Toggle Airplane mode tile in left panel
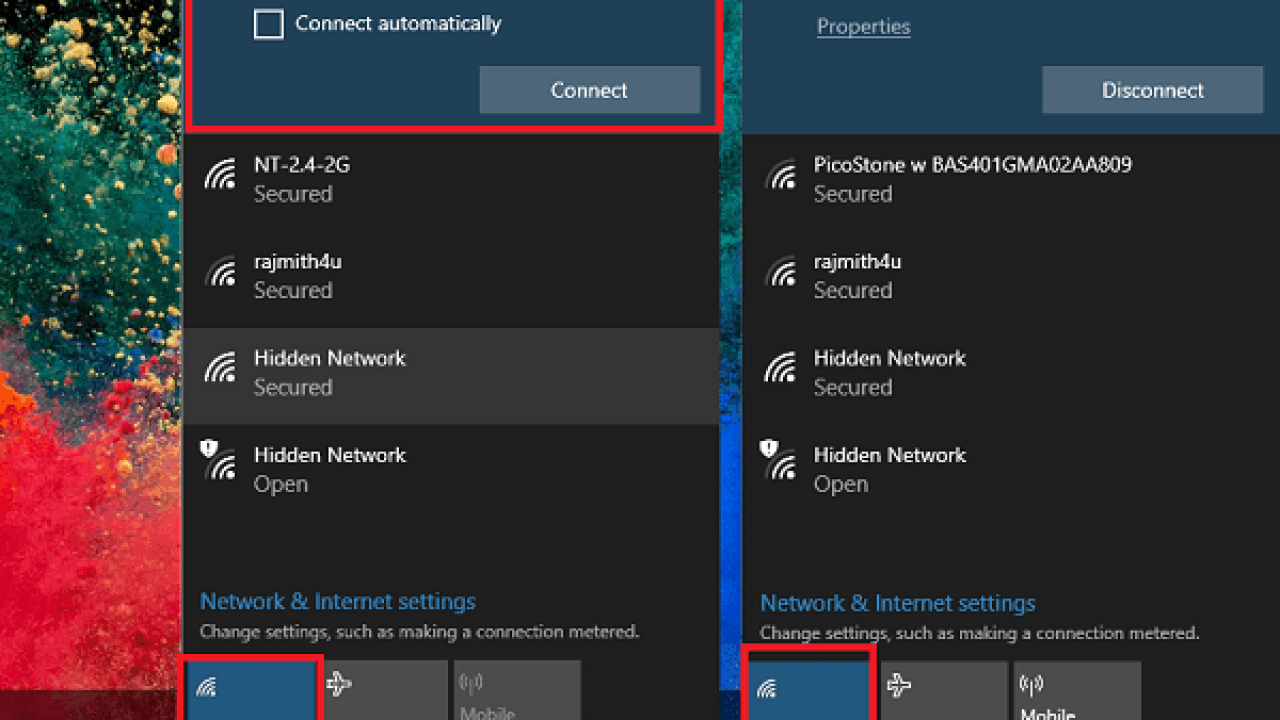The width and height of the screenshot is (1280, 720). click(x=385, y=690)
